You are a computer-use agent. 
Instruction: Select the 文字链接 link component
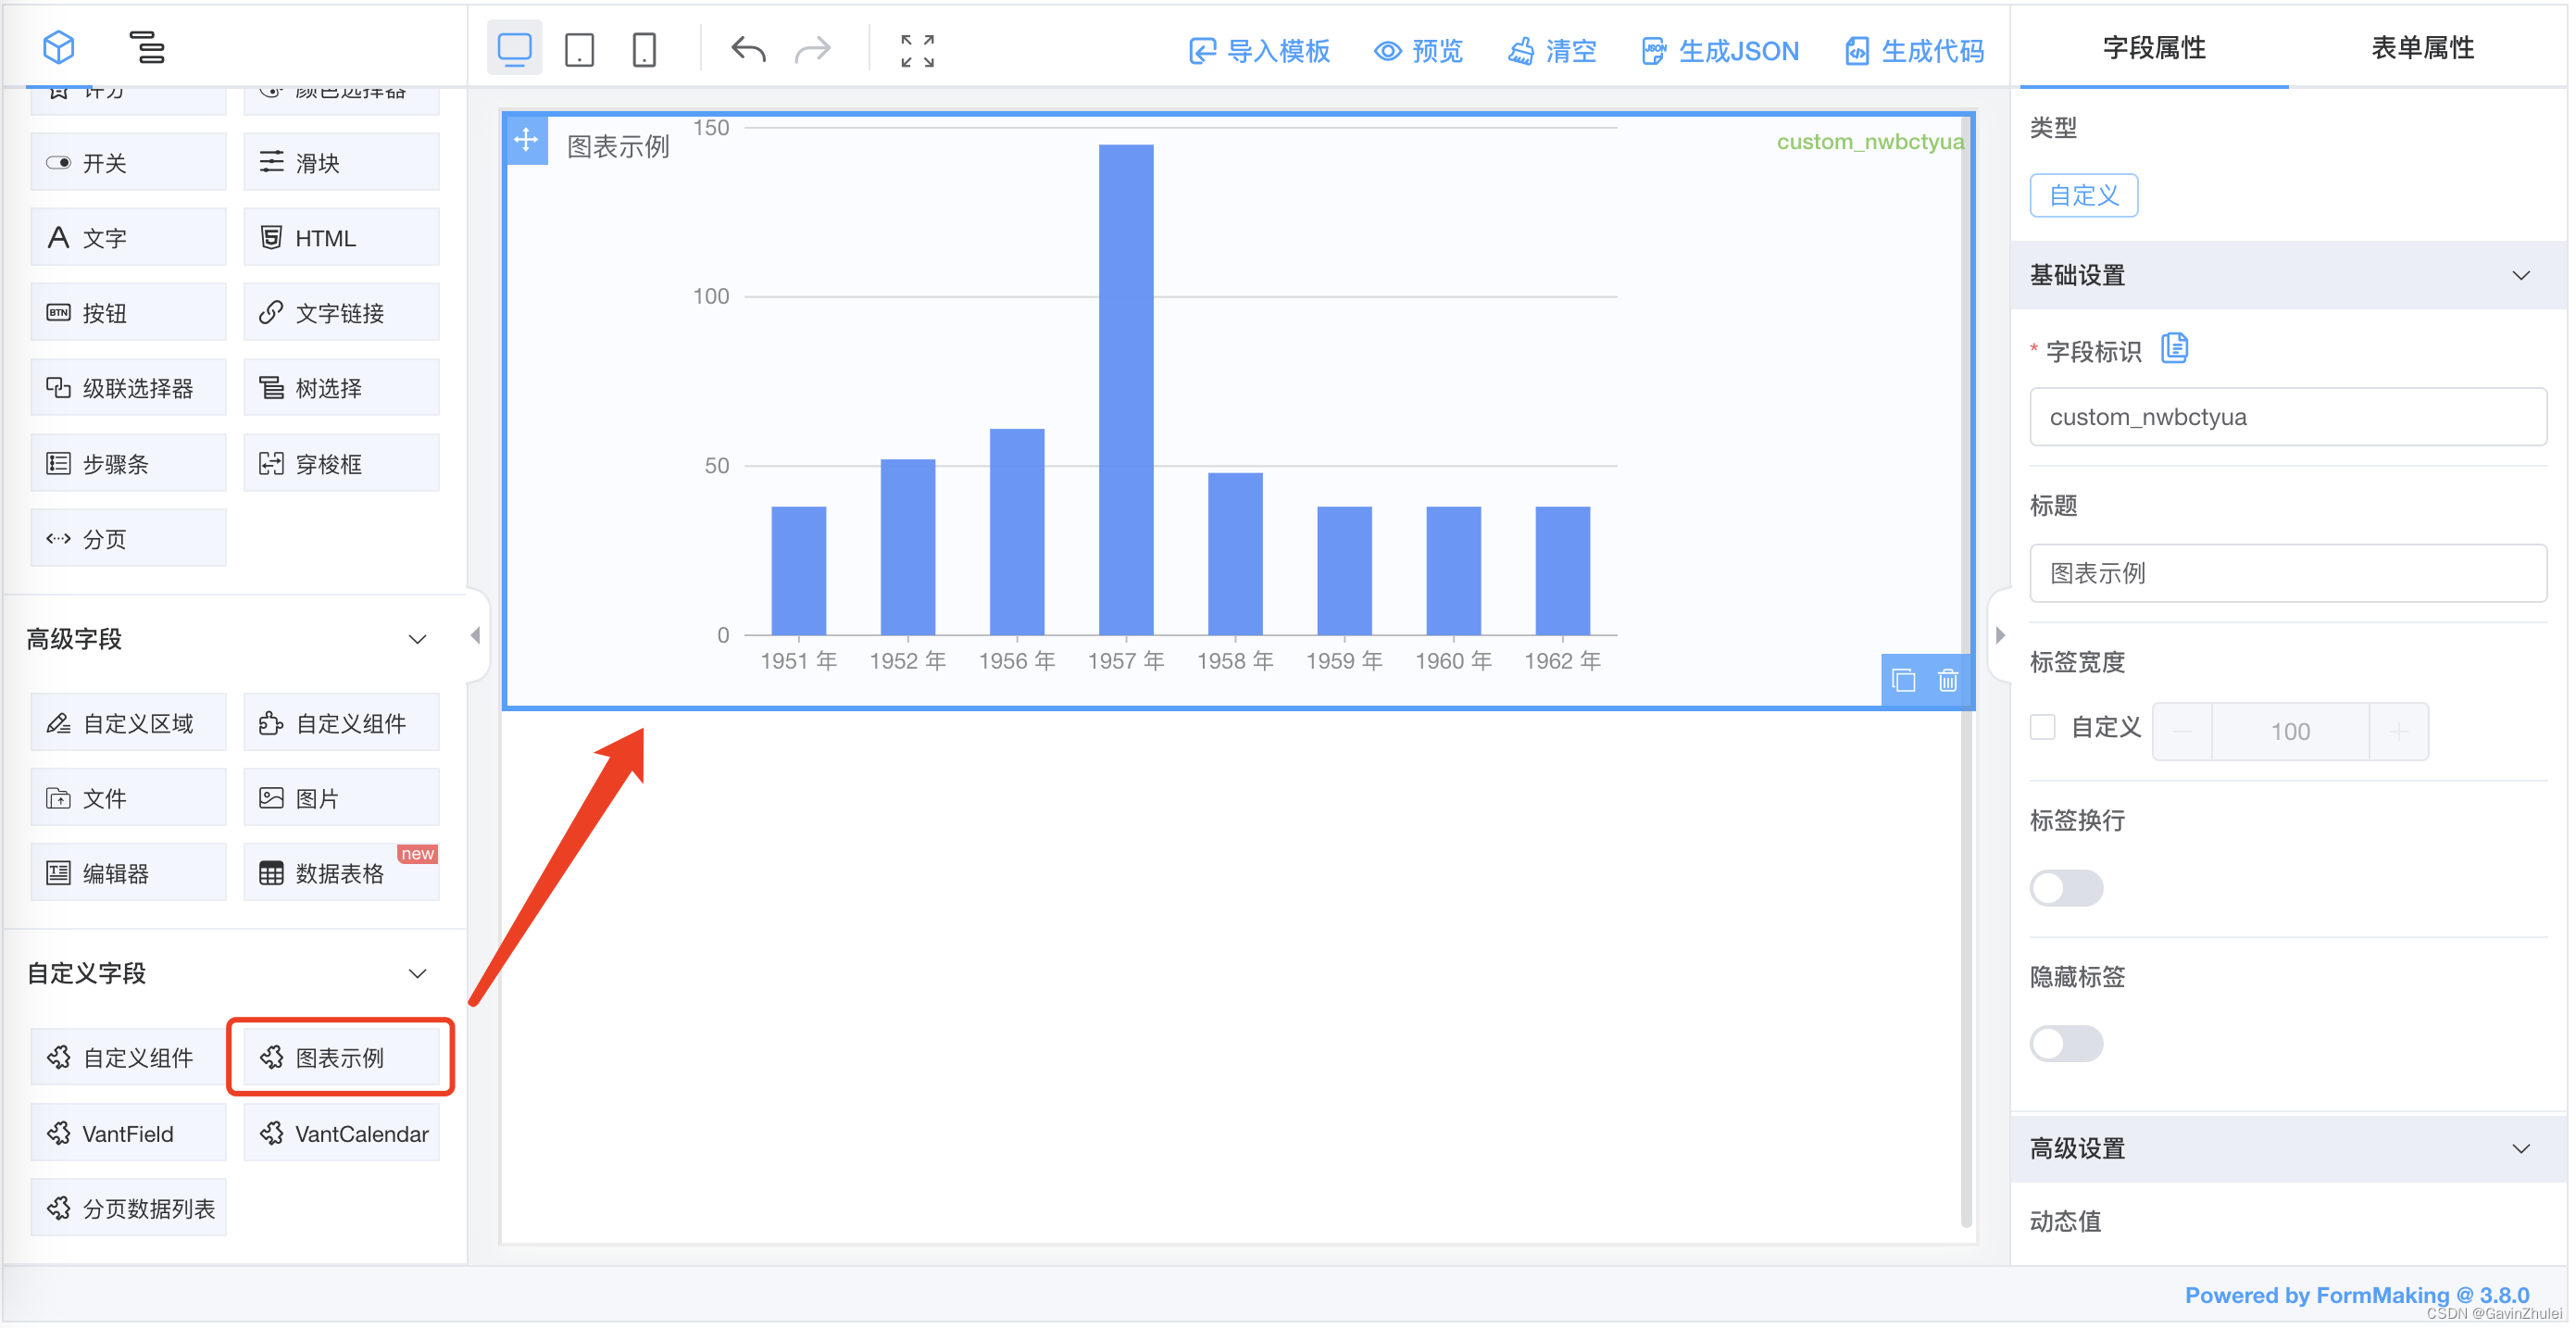341,312
